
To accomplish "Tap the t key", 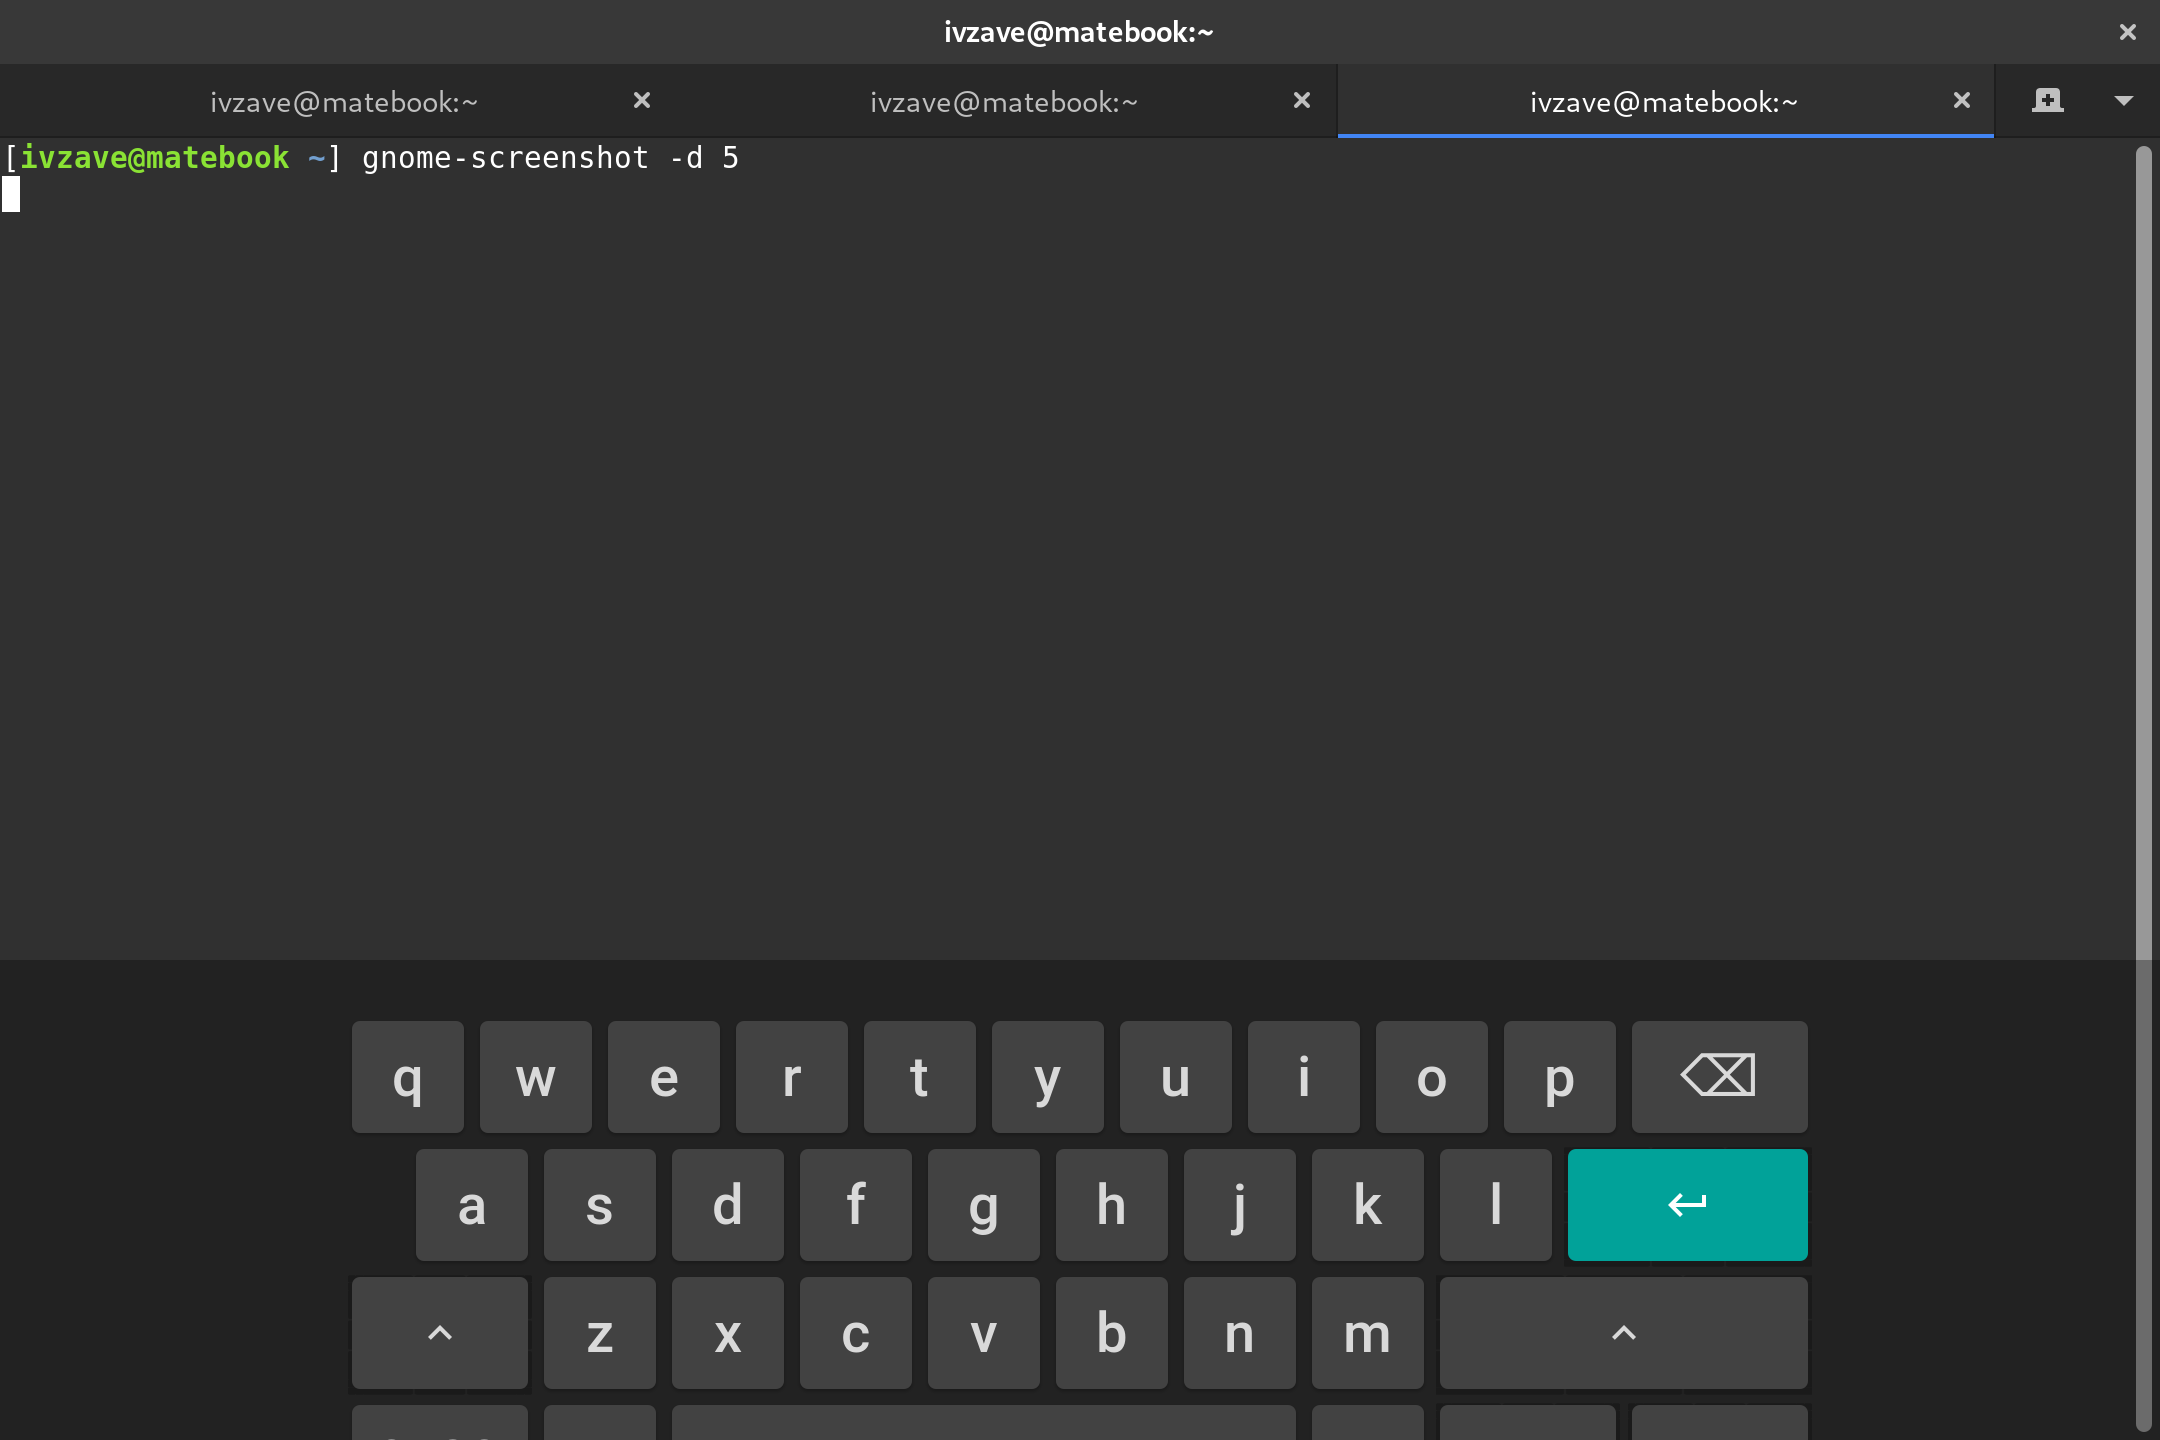I will [x=920, y=1077].
